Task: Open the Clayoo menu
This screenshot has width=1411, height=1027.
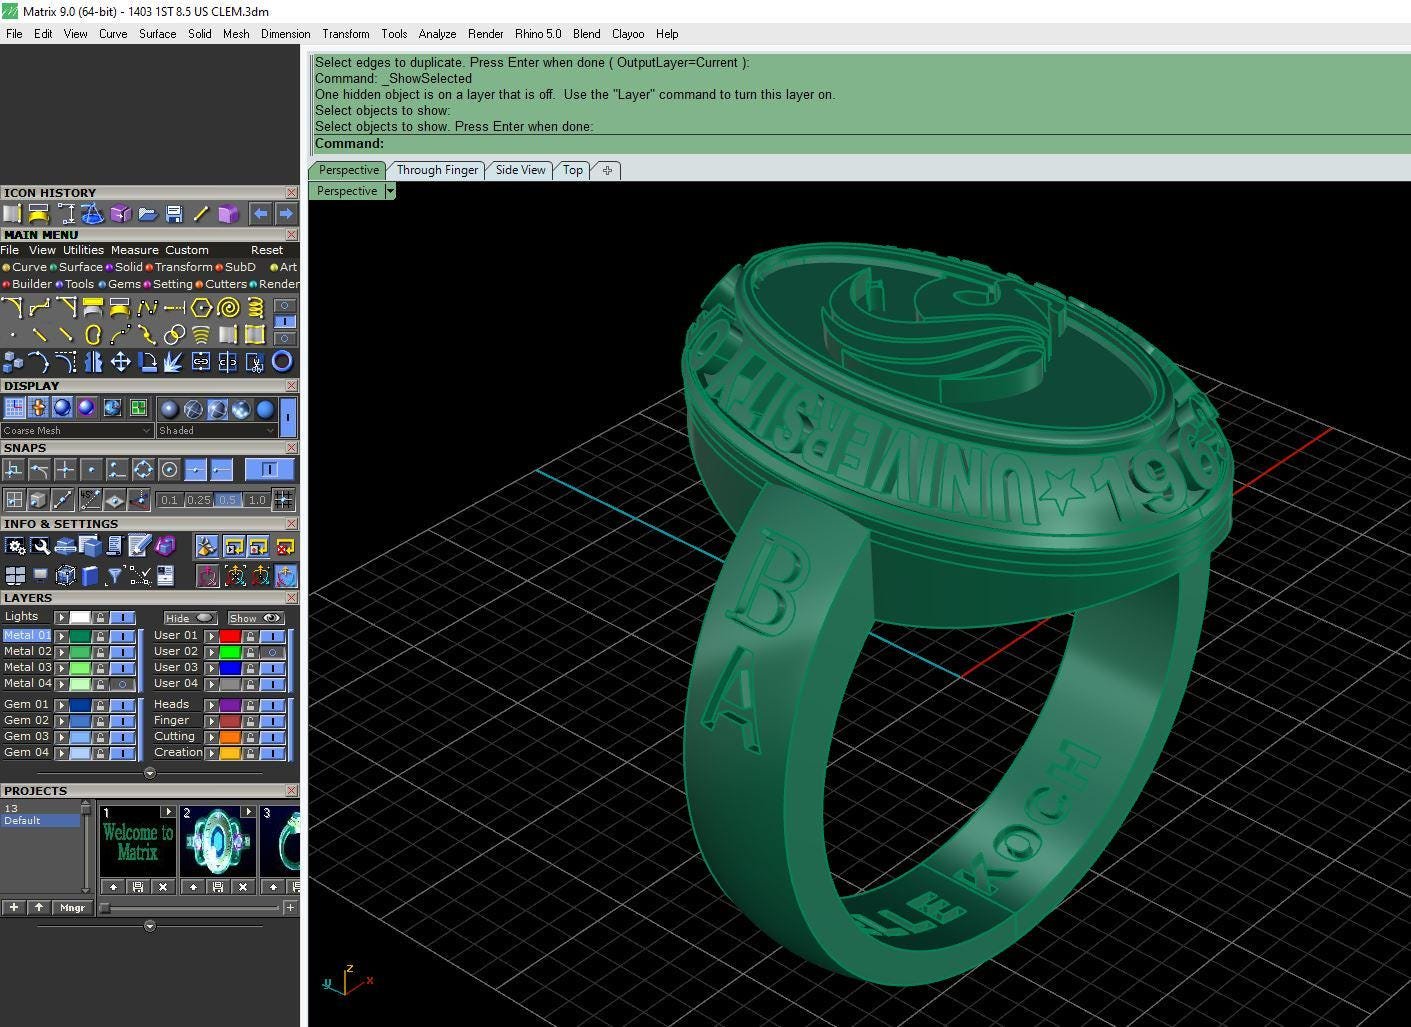Action: pos(628,34)
